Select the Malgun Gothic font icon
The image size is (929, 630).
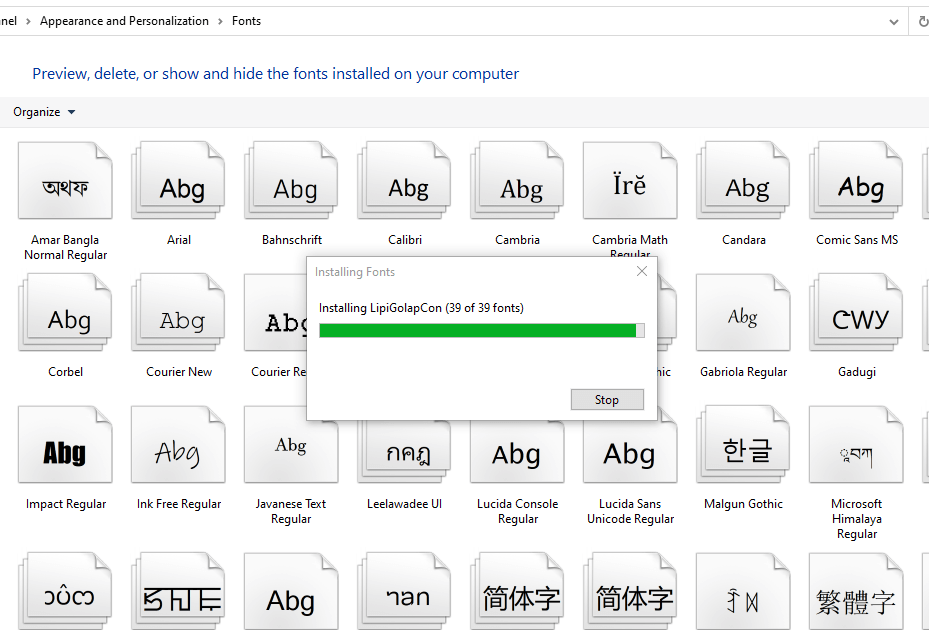744,446
